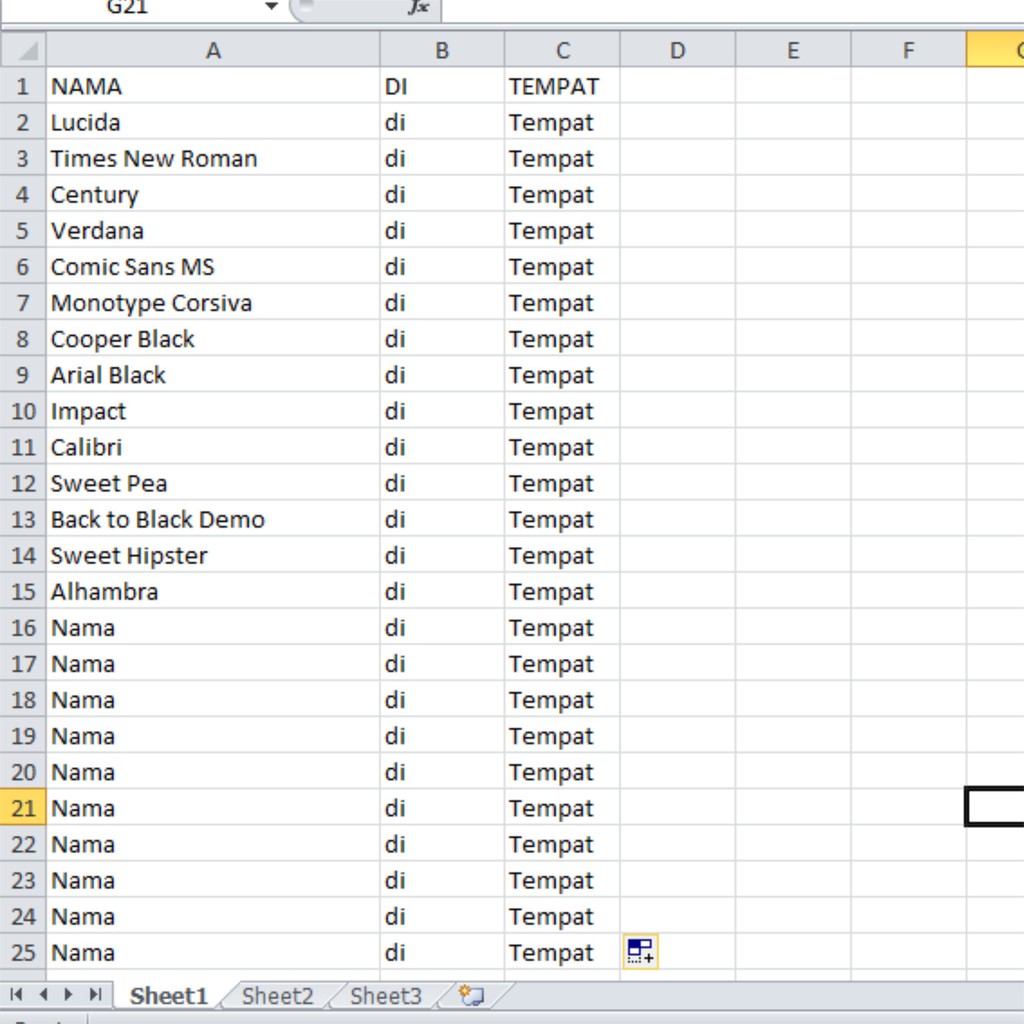This screenshot has width=1024, height=1024.
Task: Expand the Name Box dropdown arrow
Action: [271, 8]
